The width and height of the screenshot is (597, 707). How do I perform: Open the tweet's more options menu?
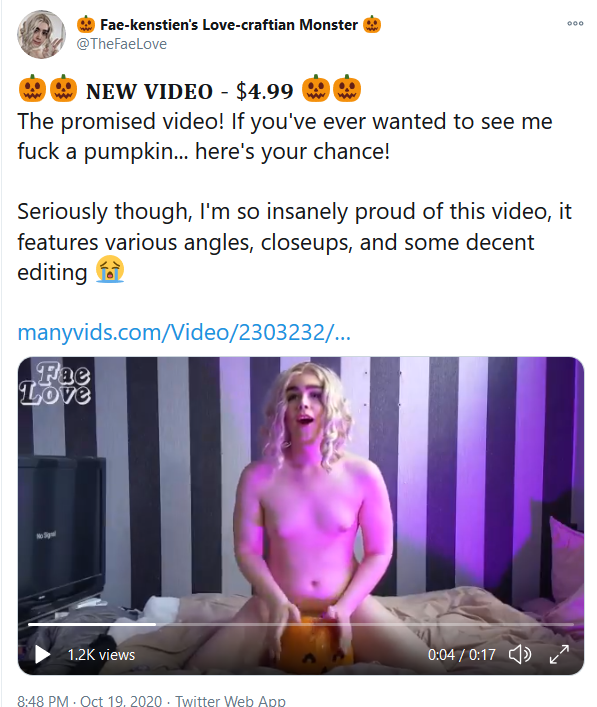[x=575, y=23]
